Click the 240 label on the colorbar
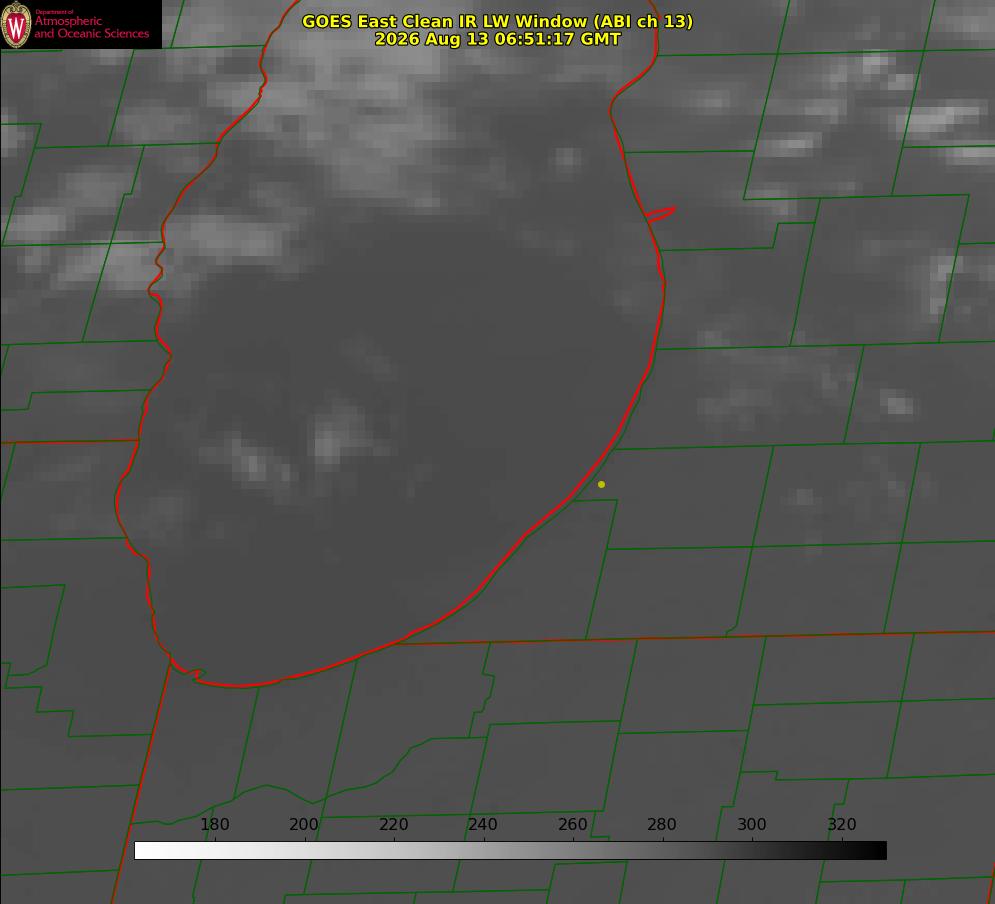995x904 pixels. tap(483, 824)
